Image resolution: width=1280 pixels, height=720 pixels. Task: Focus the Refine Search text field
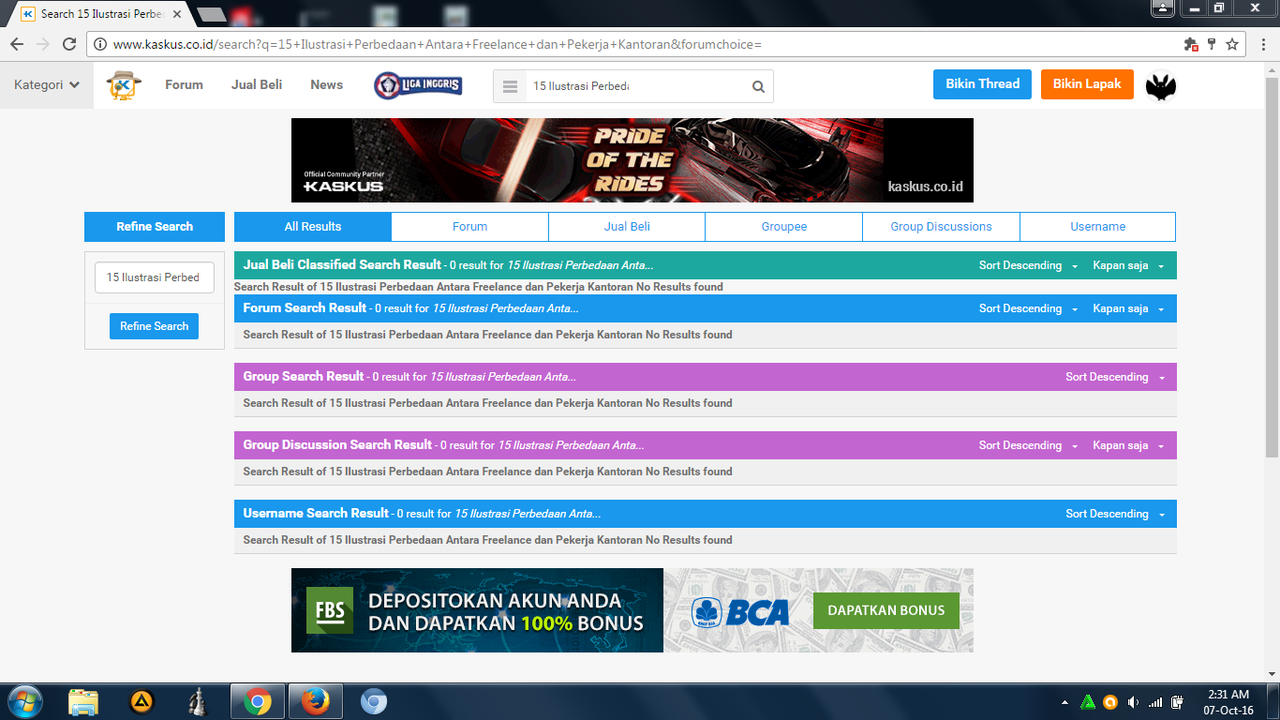tap(154, 278)
